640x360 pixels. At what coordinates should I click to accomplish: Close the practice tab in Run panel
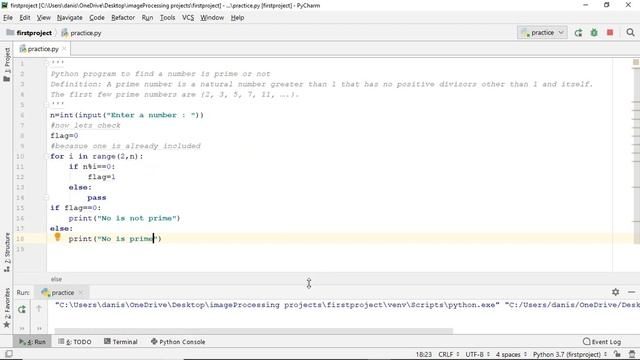pyautogui.click(x=81, y=292)
